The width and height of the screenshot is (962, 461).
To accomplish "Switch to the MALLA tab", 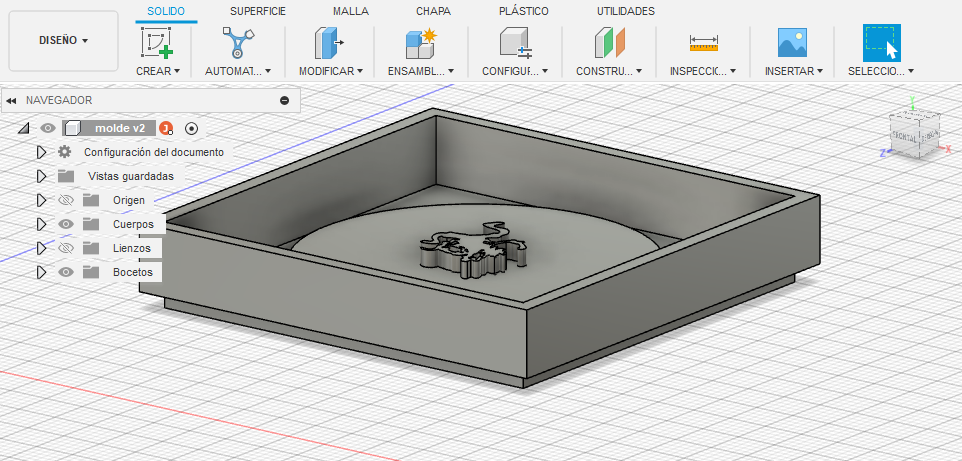I will (x=351, y=11).
